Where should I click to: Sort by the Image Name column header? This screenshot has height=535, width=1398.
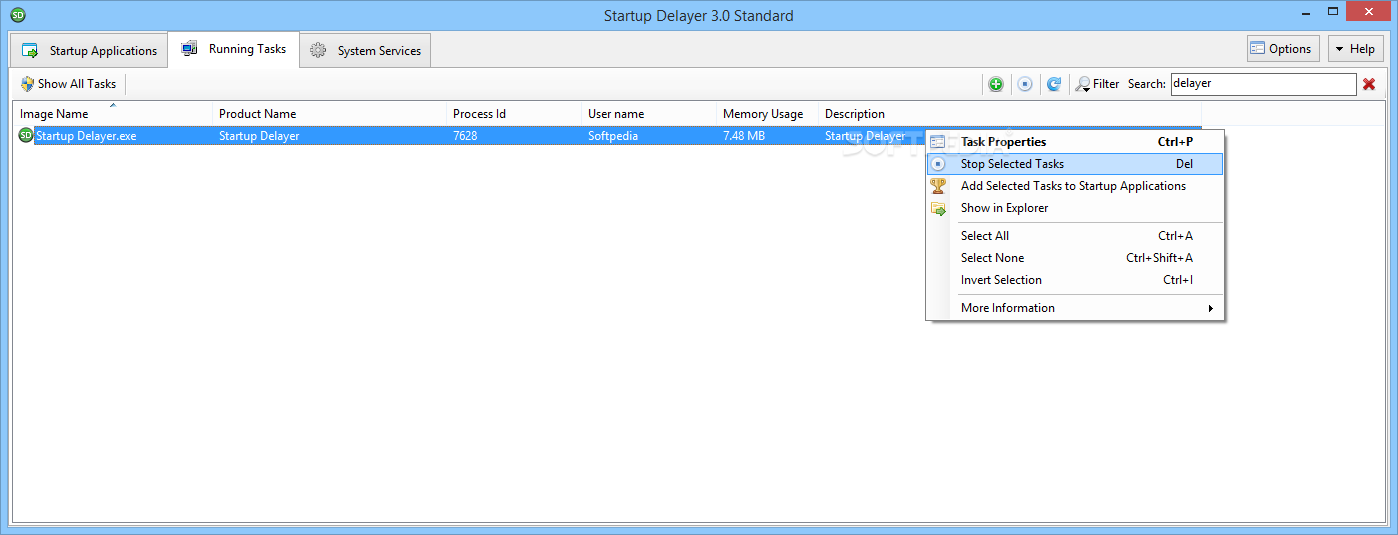(x=112, y=114)
